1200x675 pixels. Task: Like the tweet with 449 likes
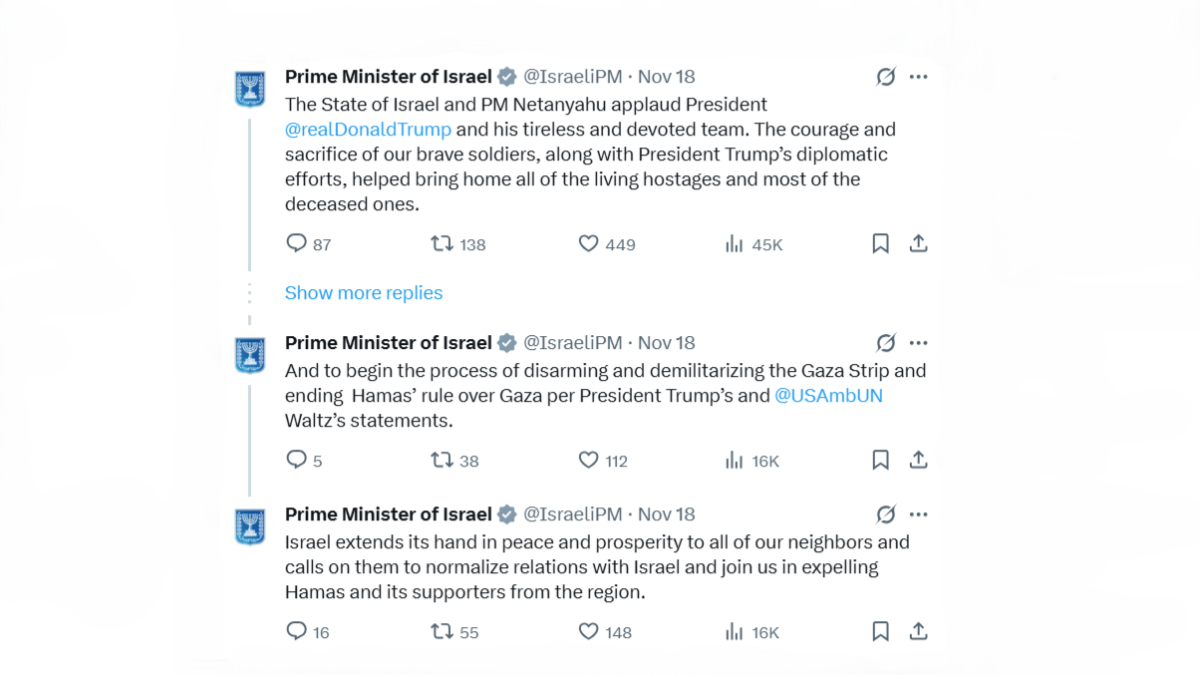point(589,244)
